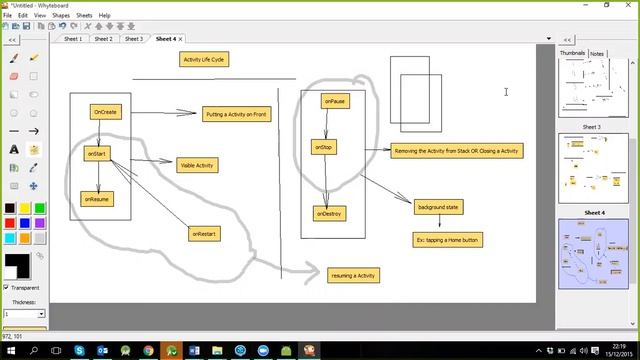Click the Copy icon in toolbar
This screenshot has width=640, height=360.
pos(41,26)
